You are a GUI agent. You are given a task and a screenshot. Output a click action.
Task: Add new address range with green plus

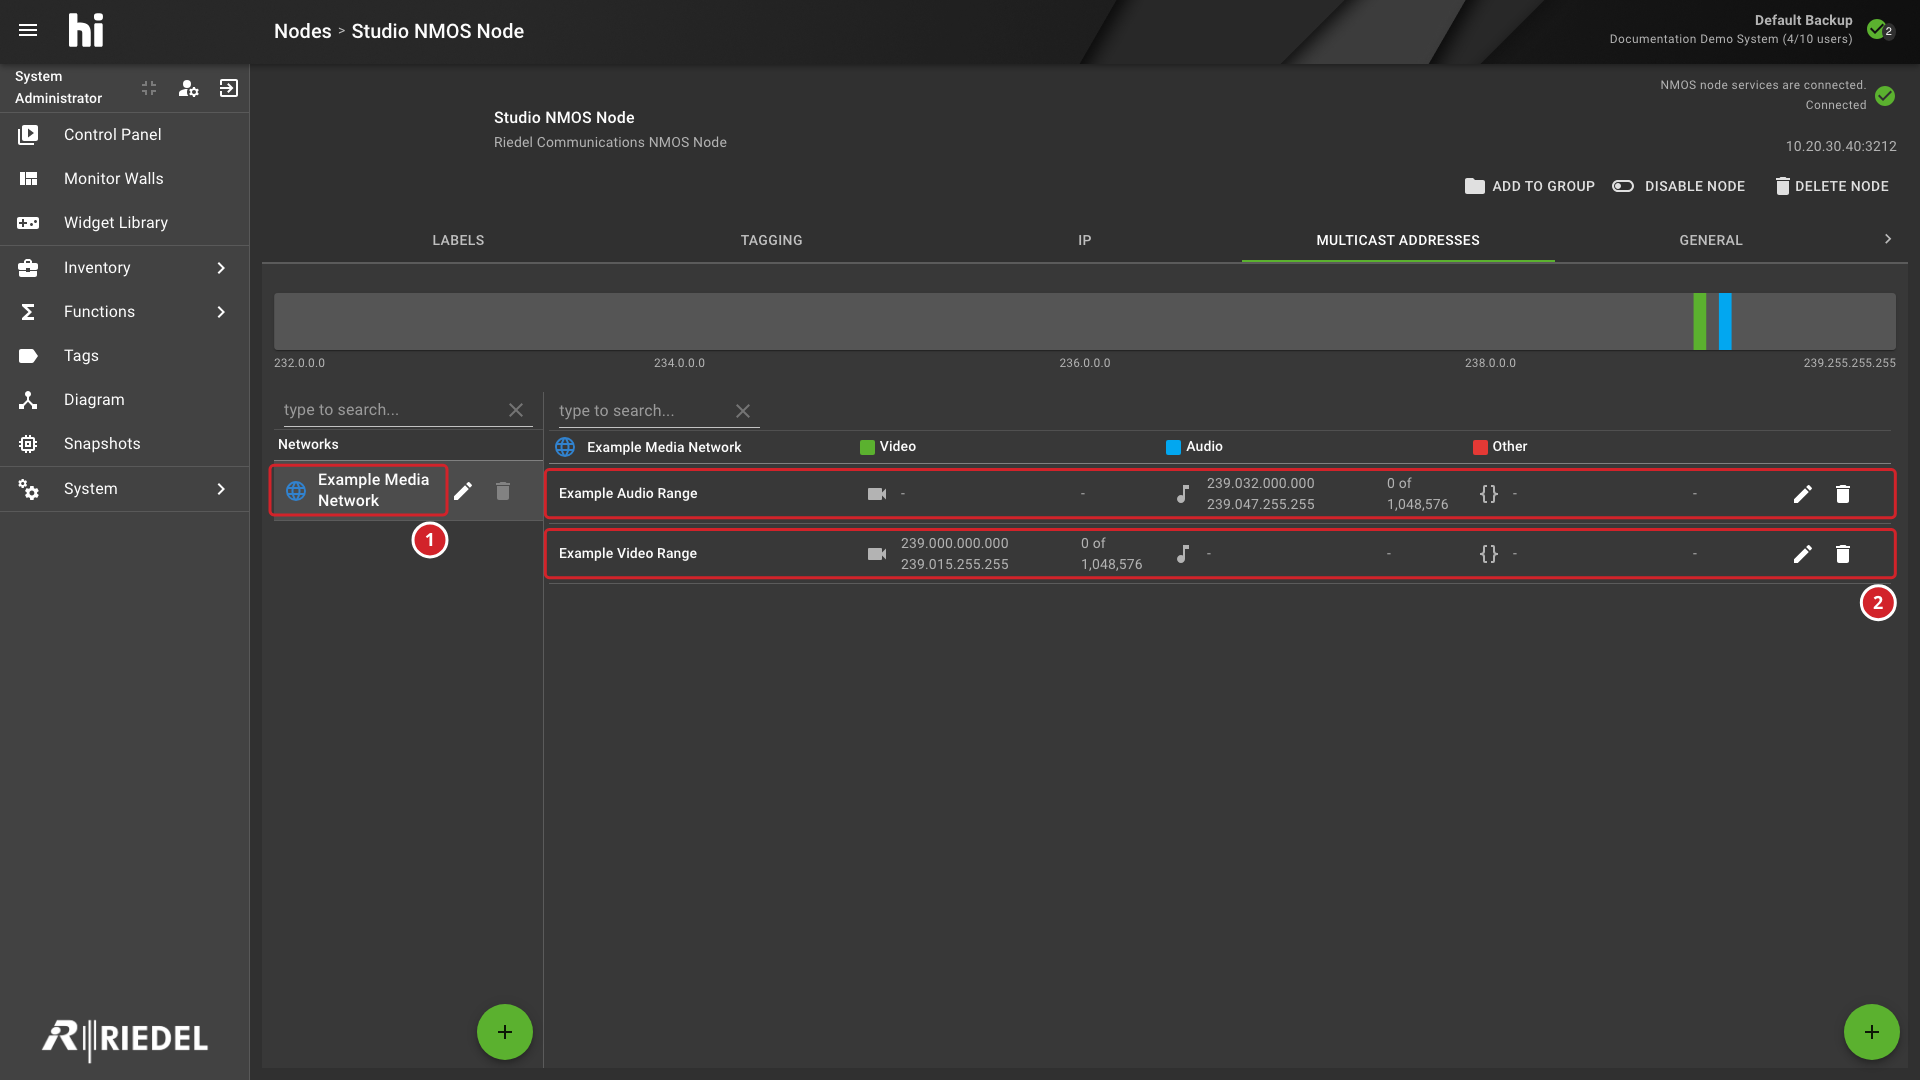pos(1872,1032)
